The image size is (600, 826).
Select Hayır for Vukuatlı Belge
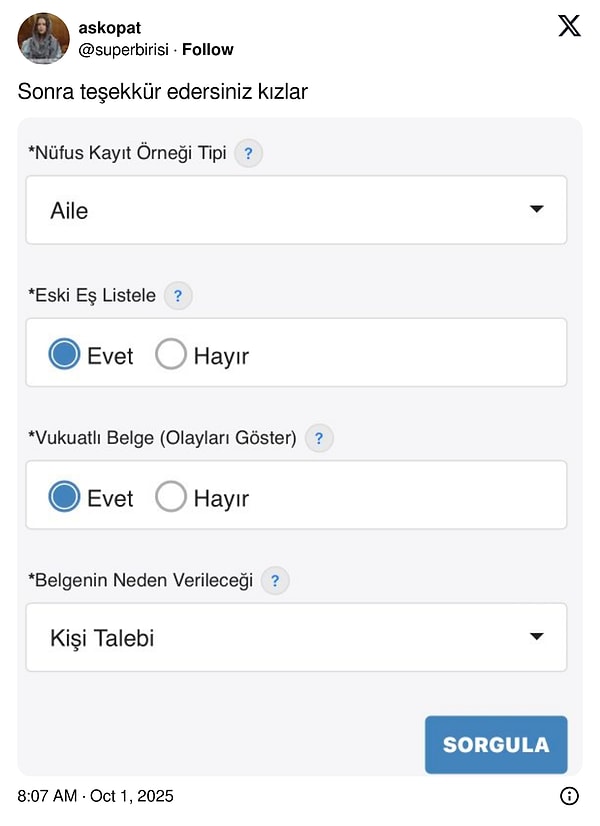click(x=171, y=496)
